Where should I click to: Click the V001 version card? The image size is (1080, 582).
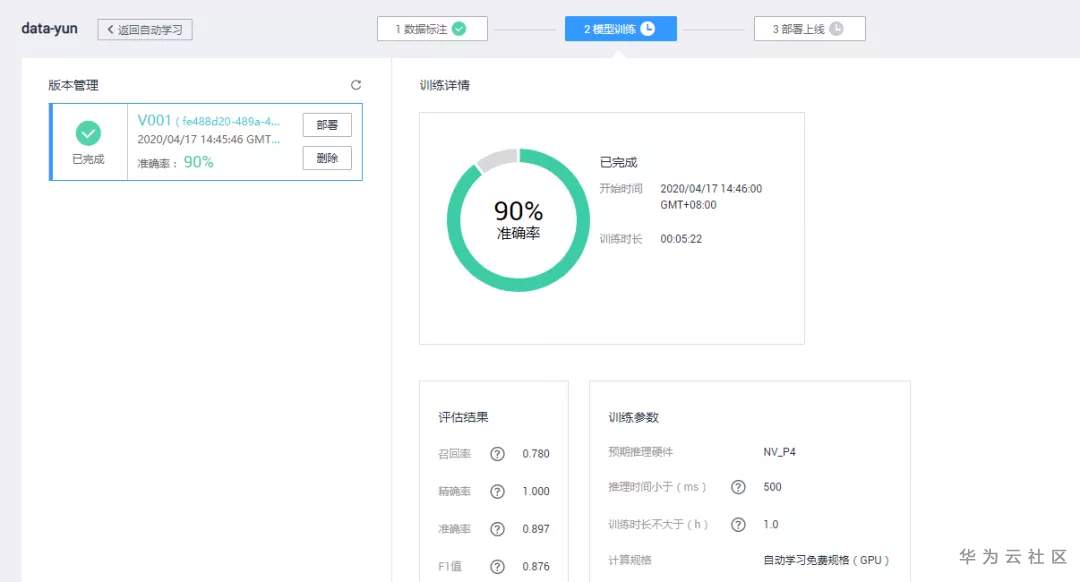click(x=206, y=142)
